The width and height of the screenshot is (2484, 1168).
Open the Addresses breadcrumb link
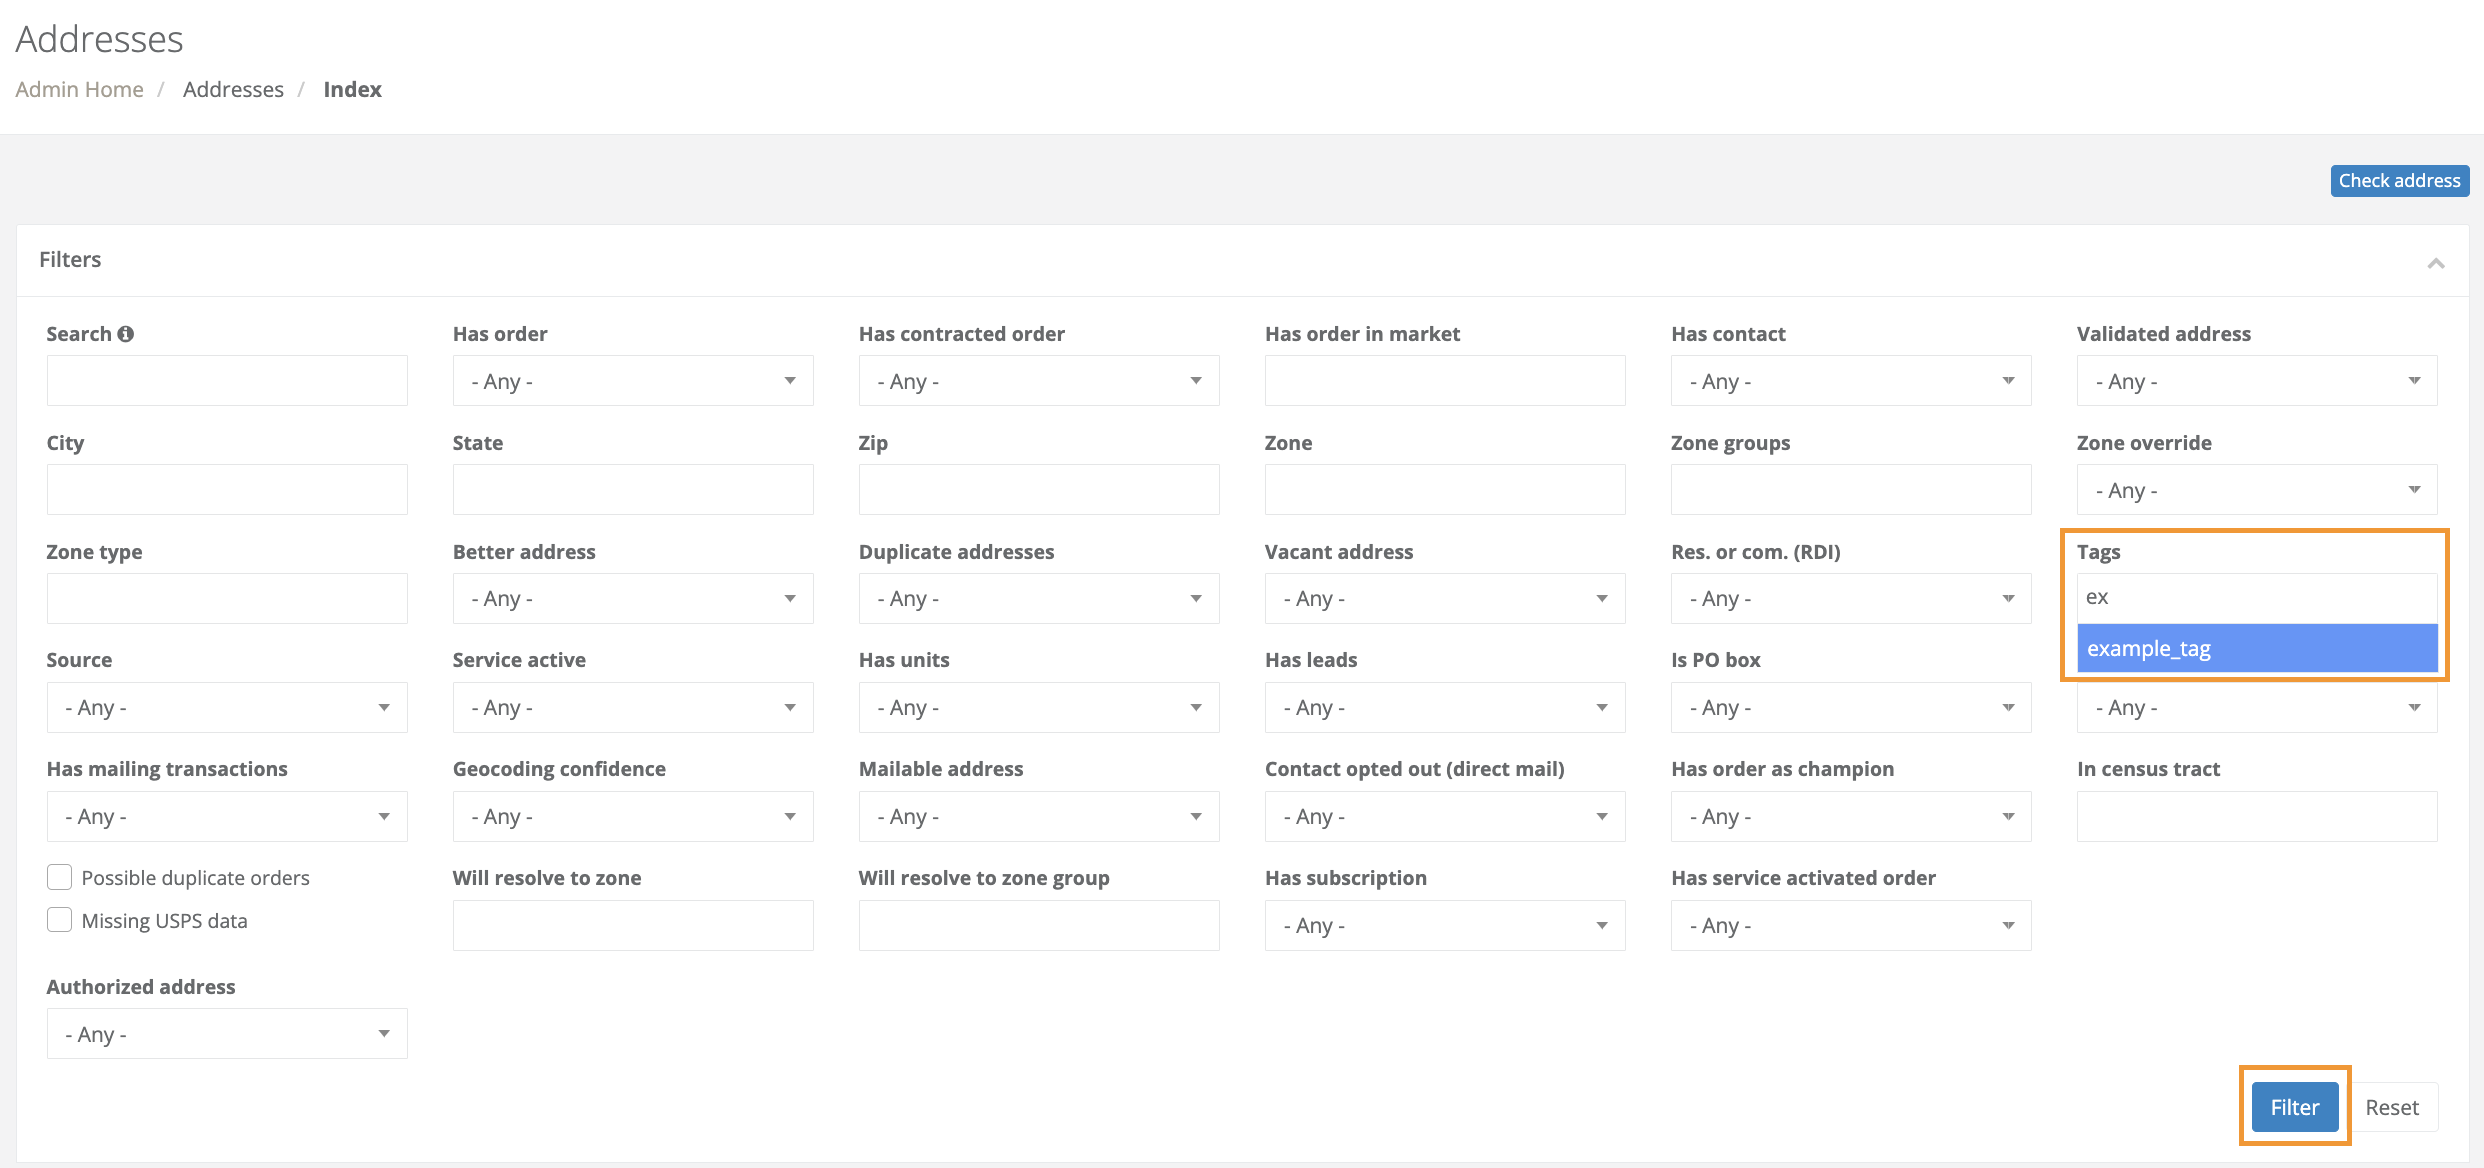(233, 89)
